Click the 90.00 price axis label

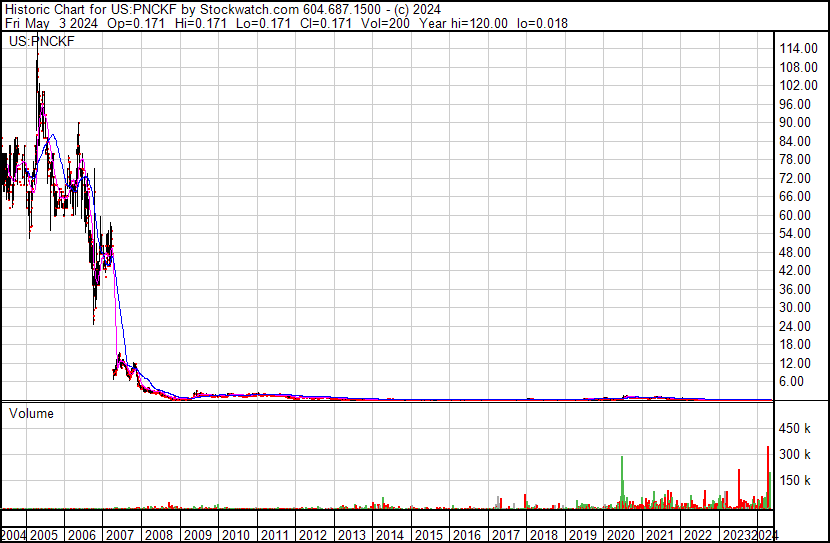[795, 122]
